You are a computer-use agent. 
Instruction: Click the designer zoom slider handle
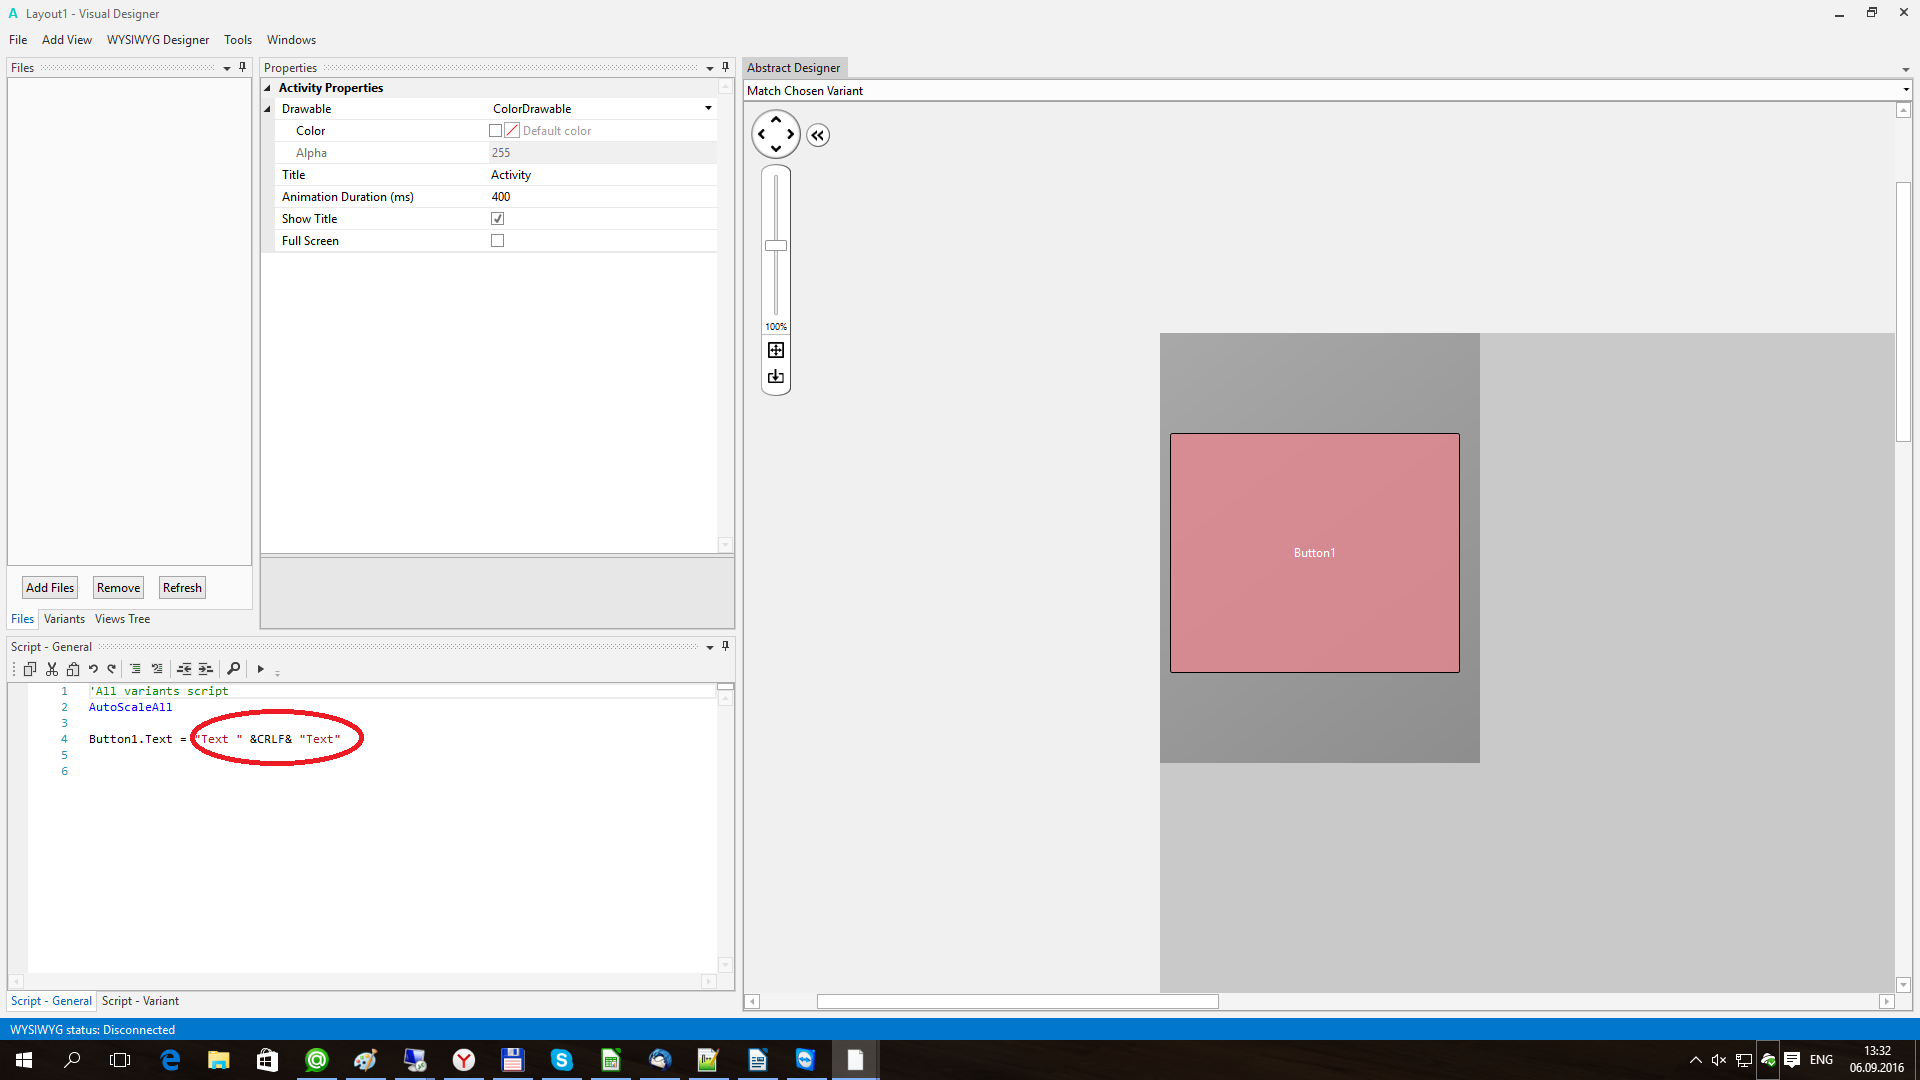776,246
